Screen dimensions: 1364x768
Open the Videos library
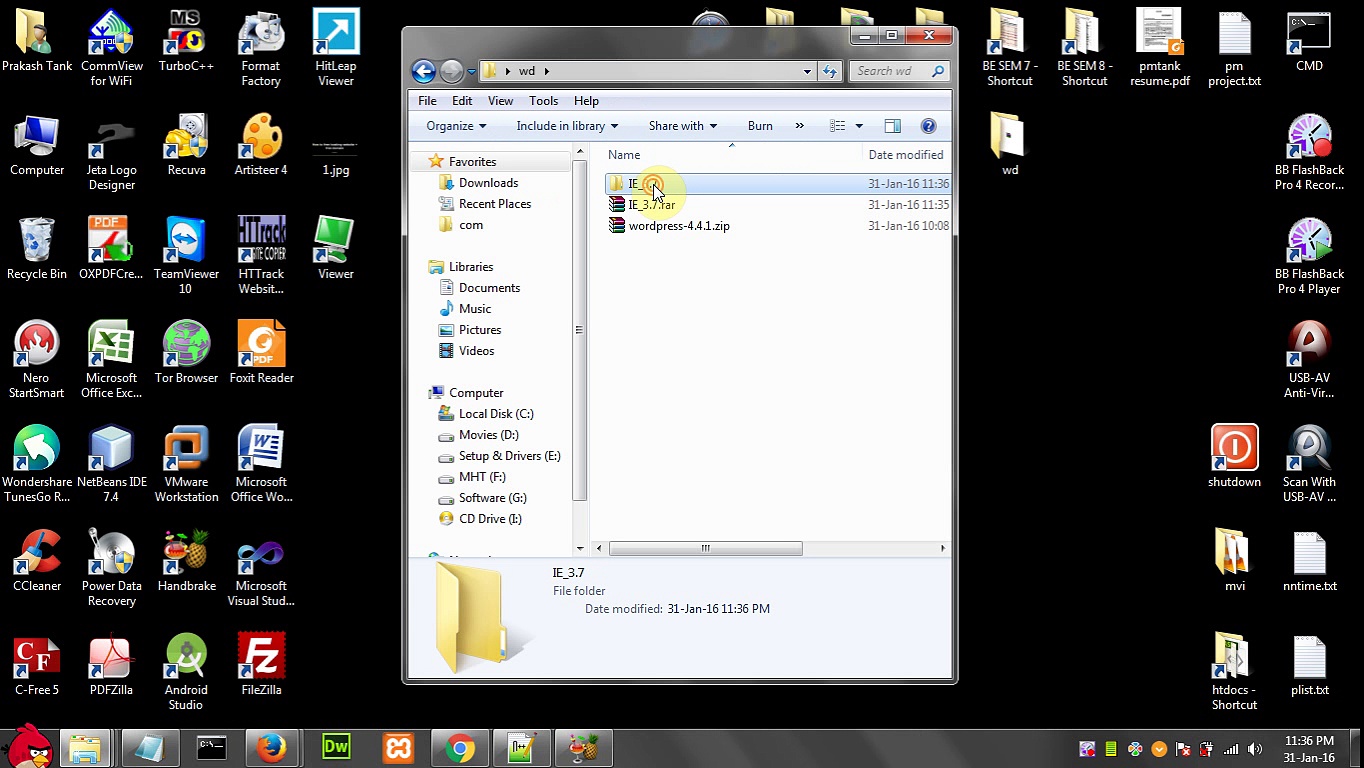pyautogui.click(x=476, y=351)
